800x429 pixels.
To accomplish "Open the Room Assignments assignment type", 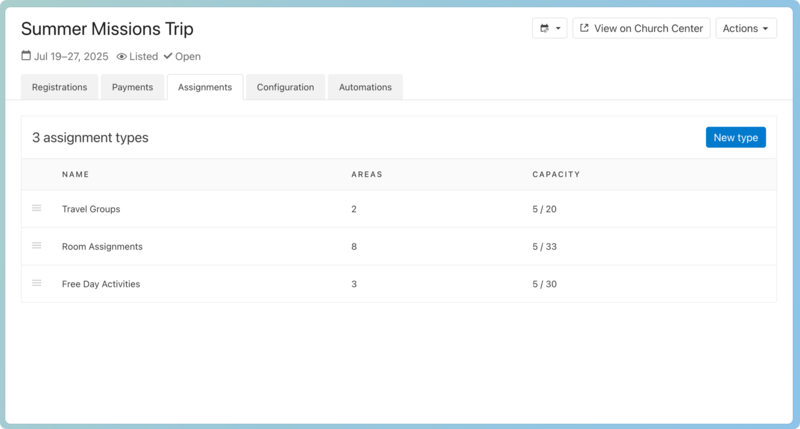I will click(x=102, y=246).
